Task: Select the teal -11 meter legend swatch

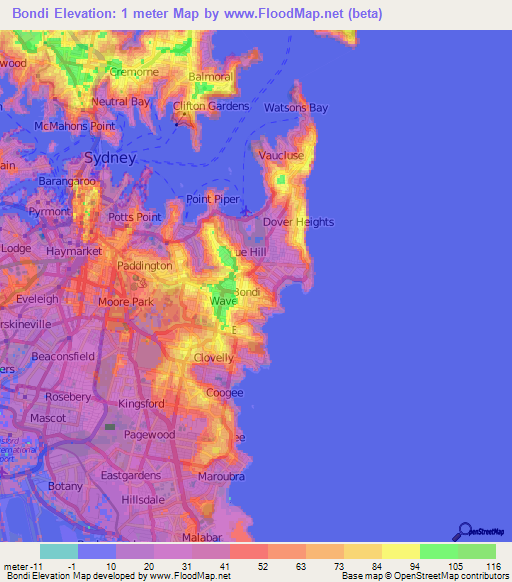Action: pyautogui.click(x=59, y=551)
